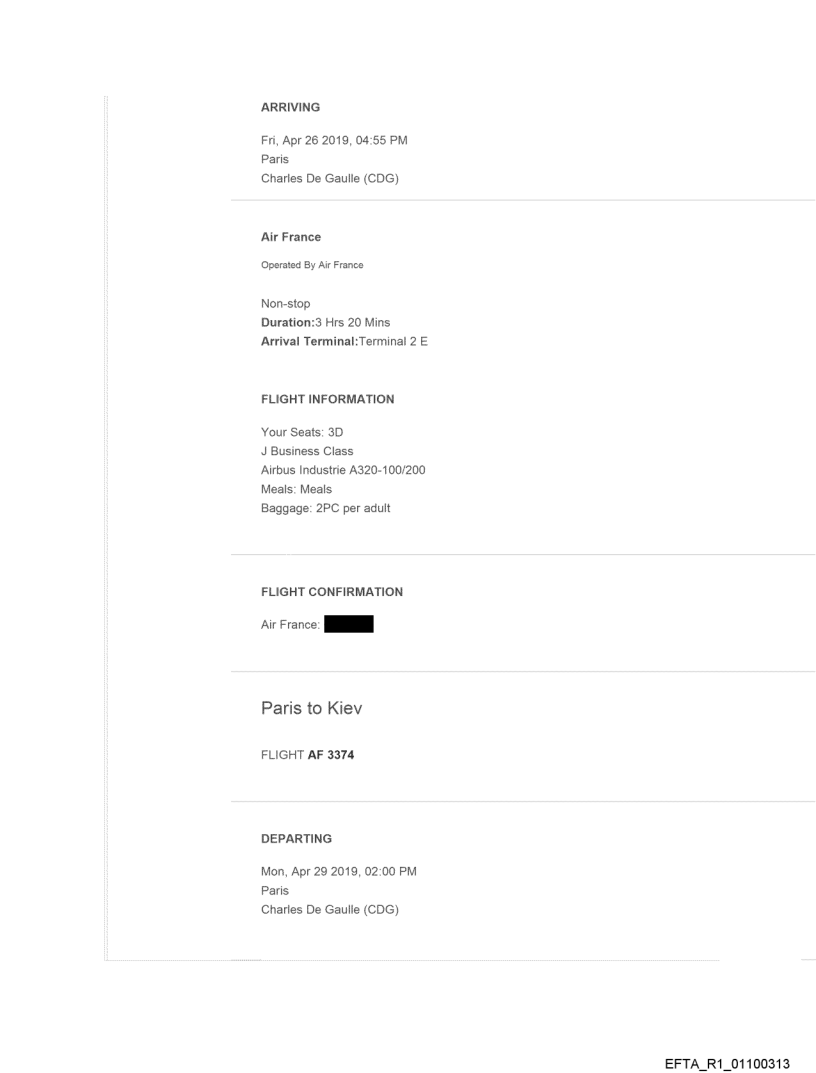This screenshot has width=816, height=1073.
Task: Click the FLIGHT CONFIRMATION heading
Action: point(331,592)
